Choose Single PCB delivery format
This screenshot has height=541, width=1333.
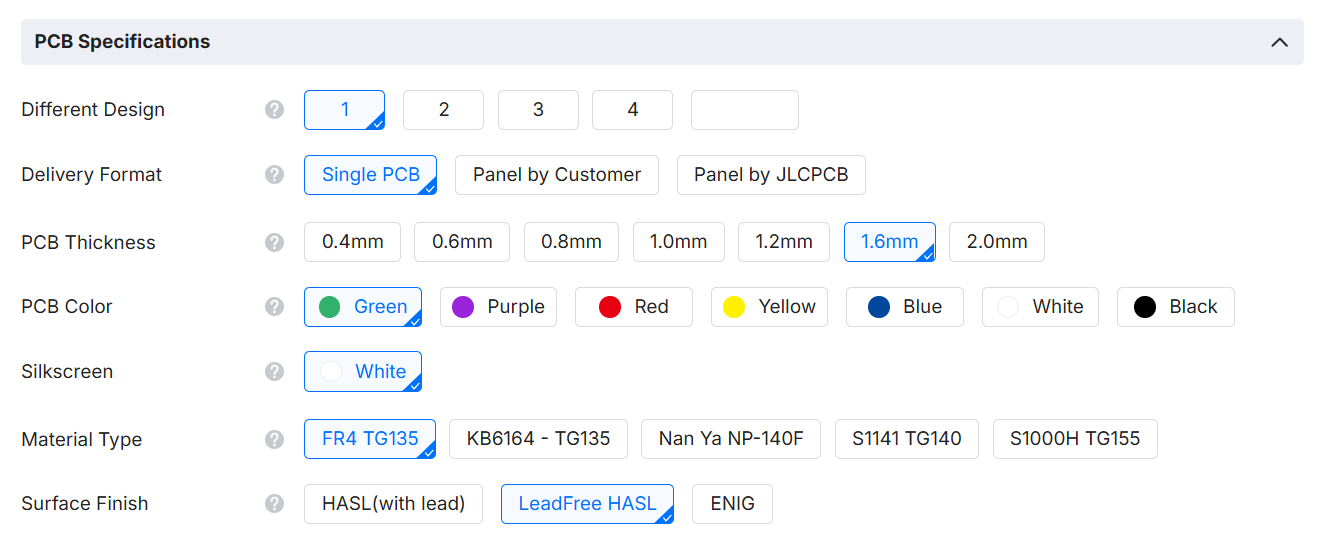pyautogui.click(x=371, y=175)
